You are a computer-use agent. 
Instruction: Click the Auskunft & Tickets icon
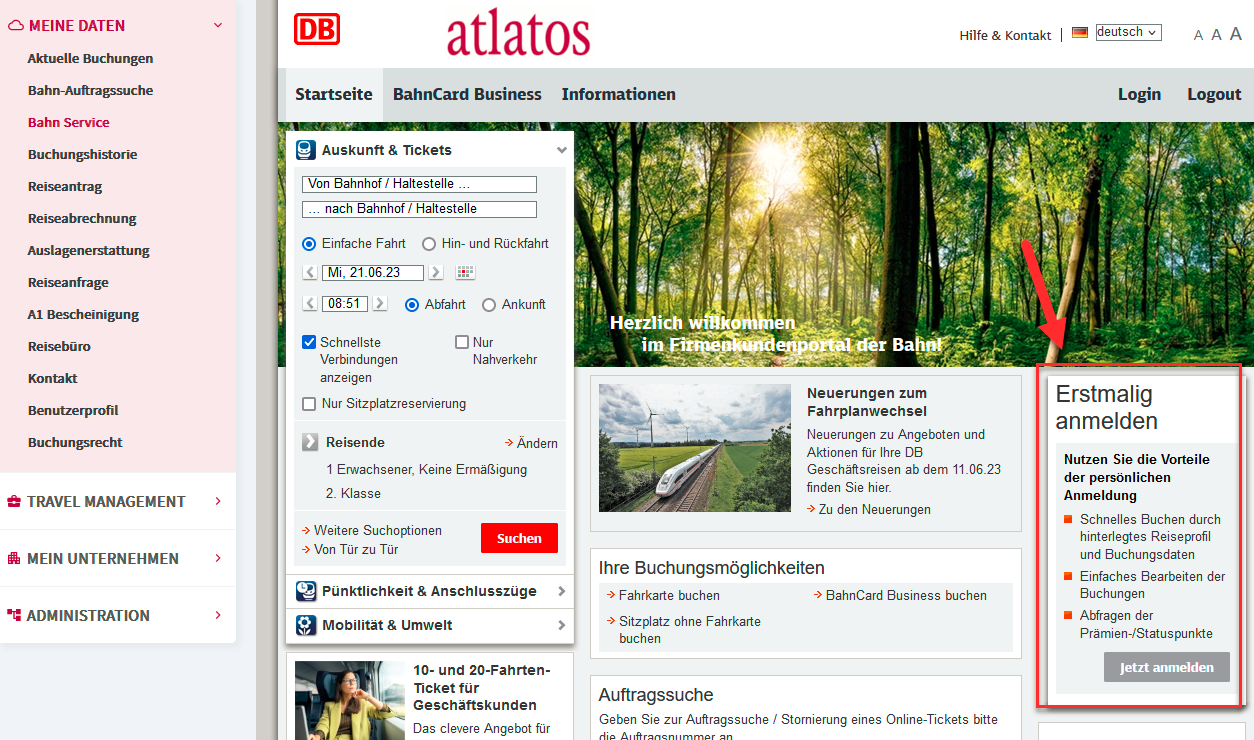[306, 150]
